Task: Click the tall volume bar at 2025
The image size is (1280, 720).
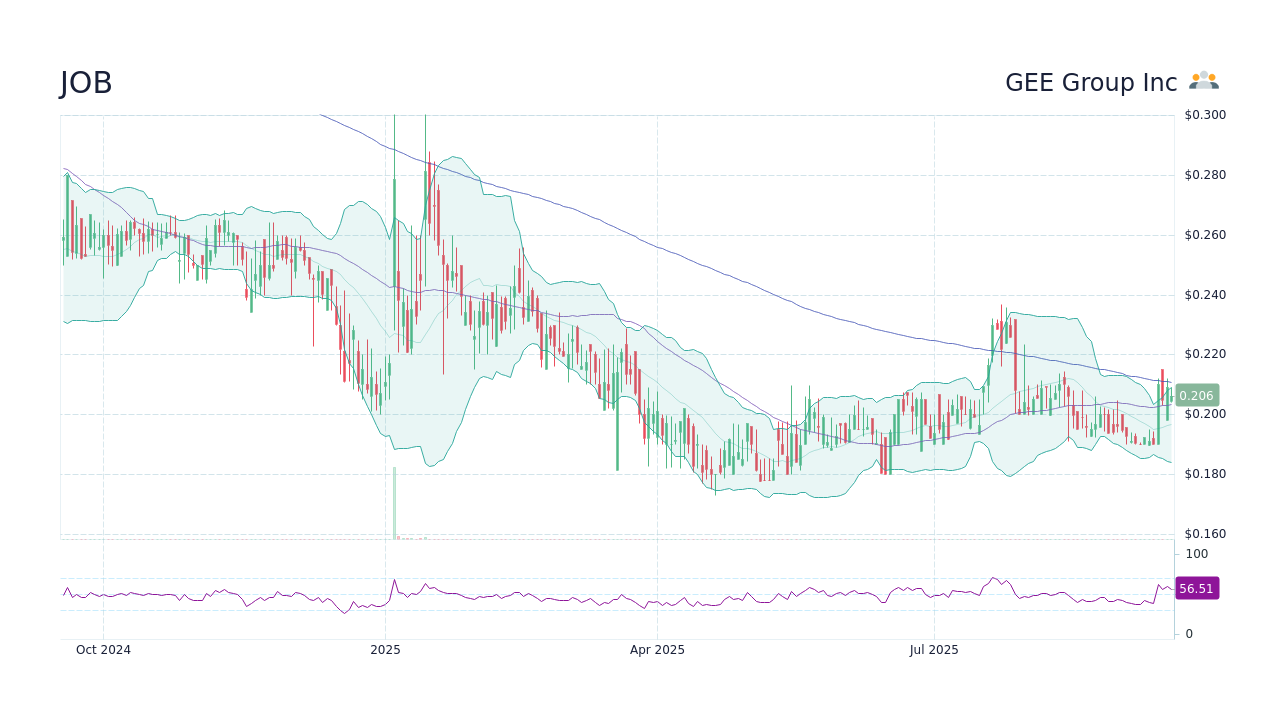Action: pos(394,503)
